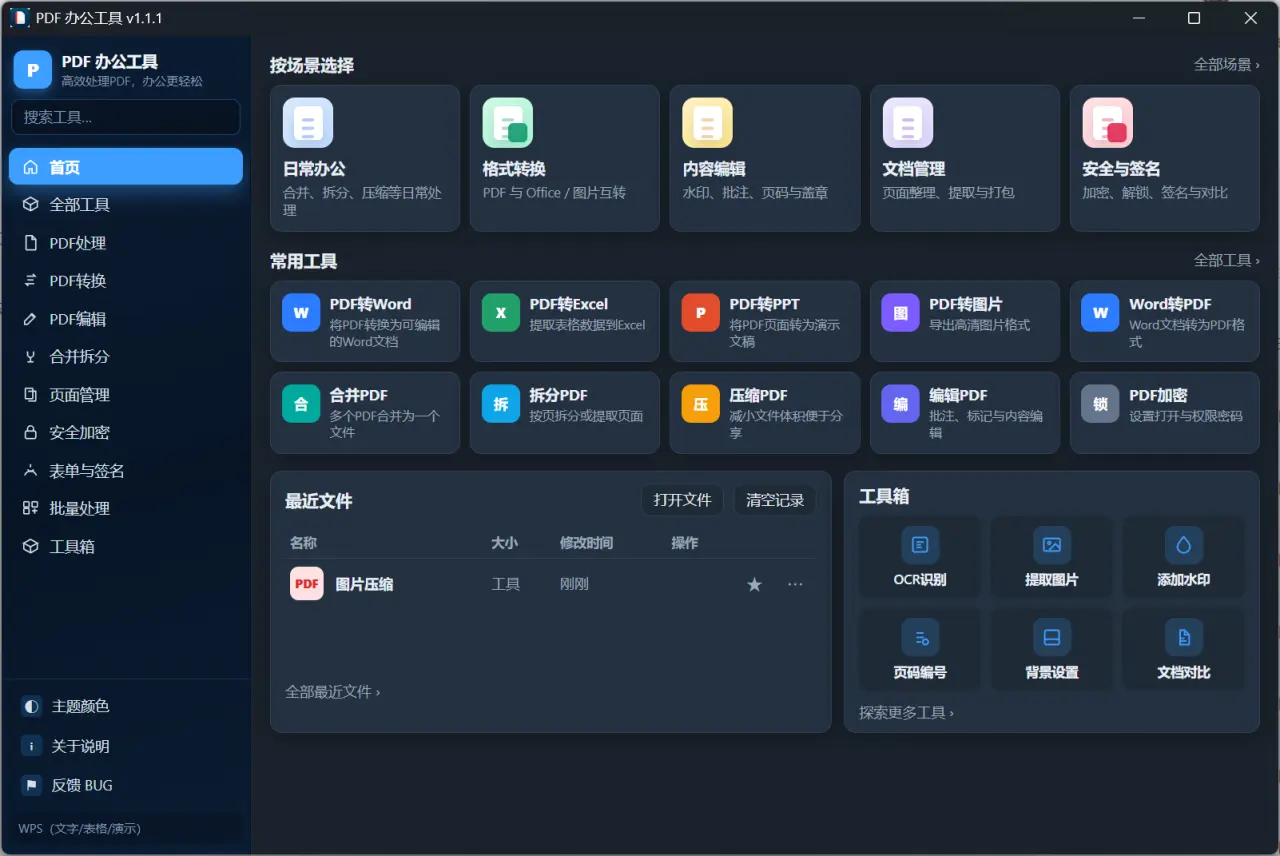This screenshot has height=856, width=1280.
Task: Launch the 拆分PDF tool icon
Action: click(501, 404)
